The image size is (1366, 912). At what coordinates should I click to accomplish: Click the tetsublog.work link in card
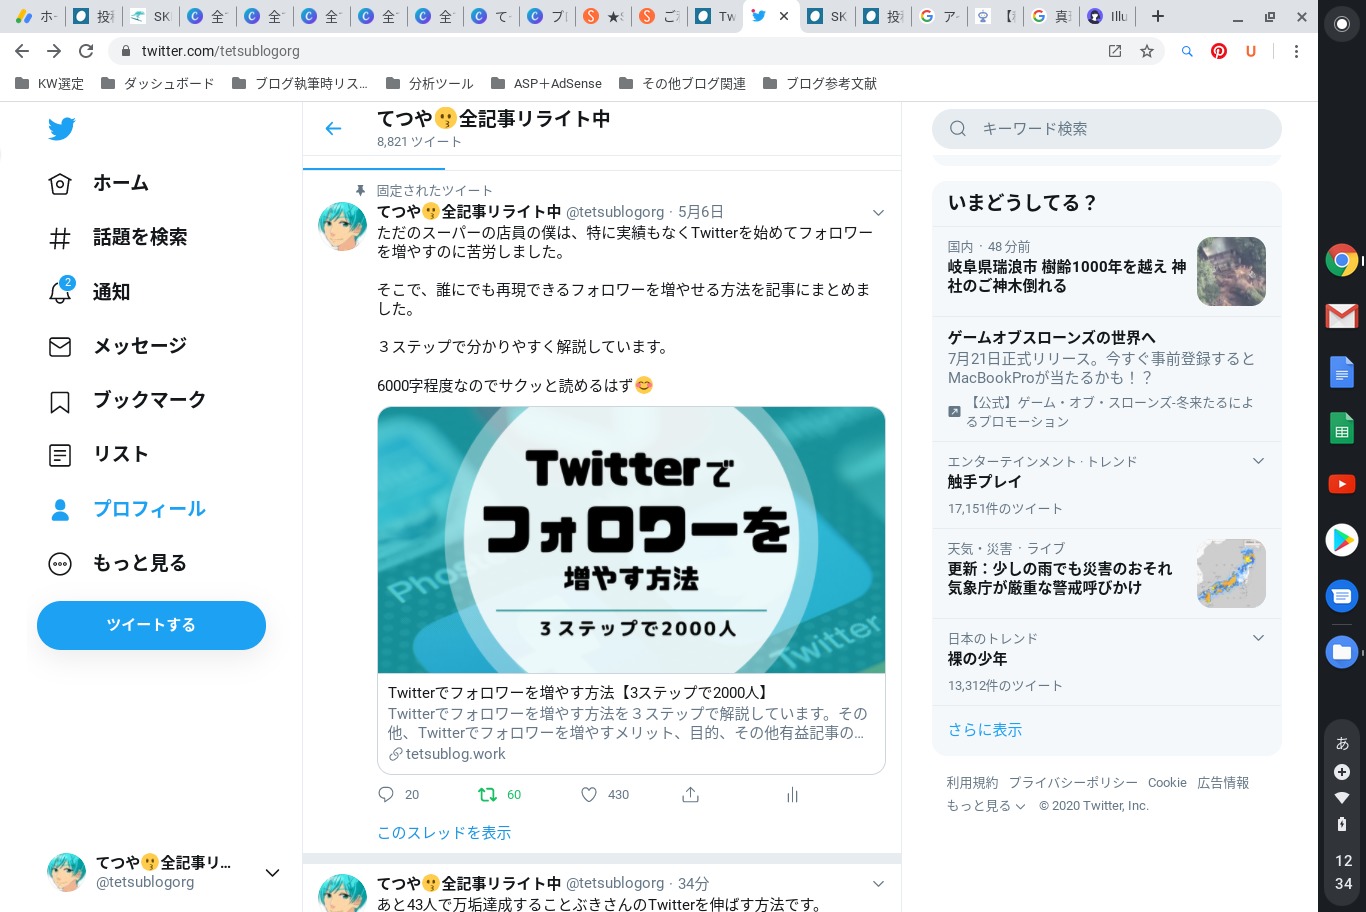tap(456, 754)
